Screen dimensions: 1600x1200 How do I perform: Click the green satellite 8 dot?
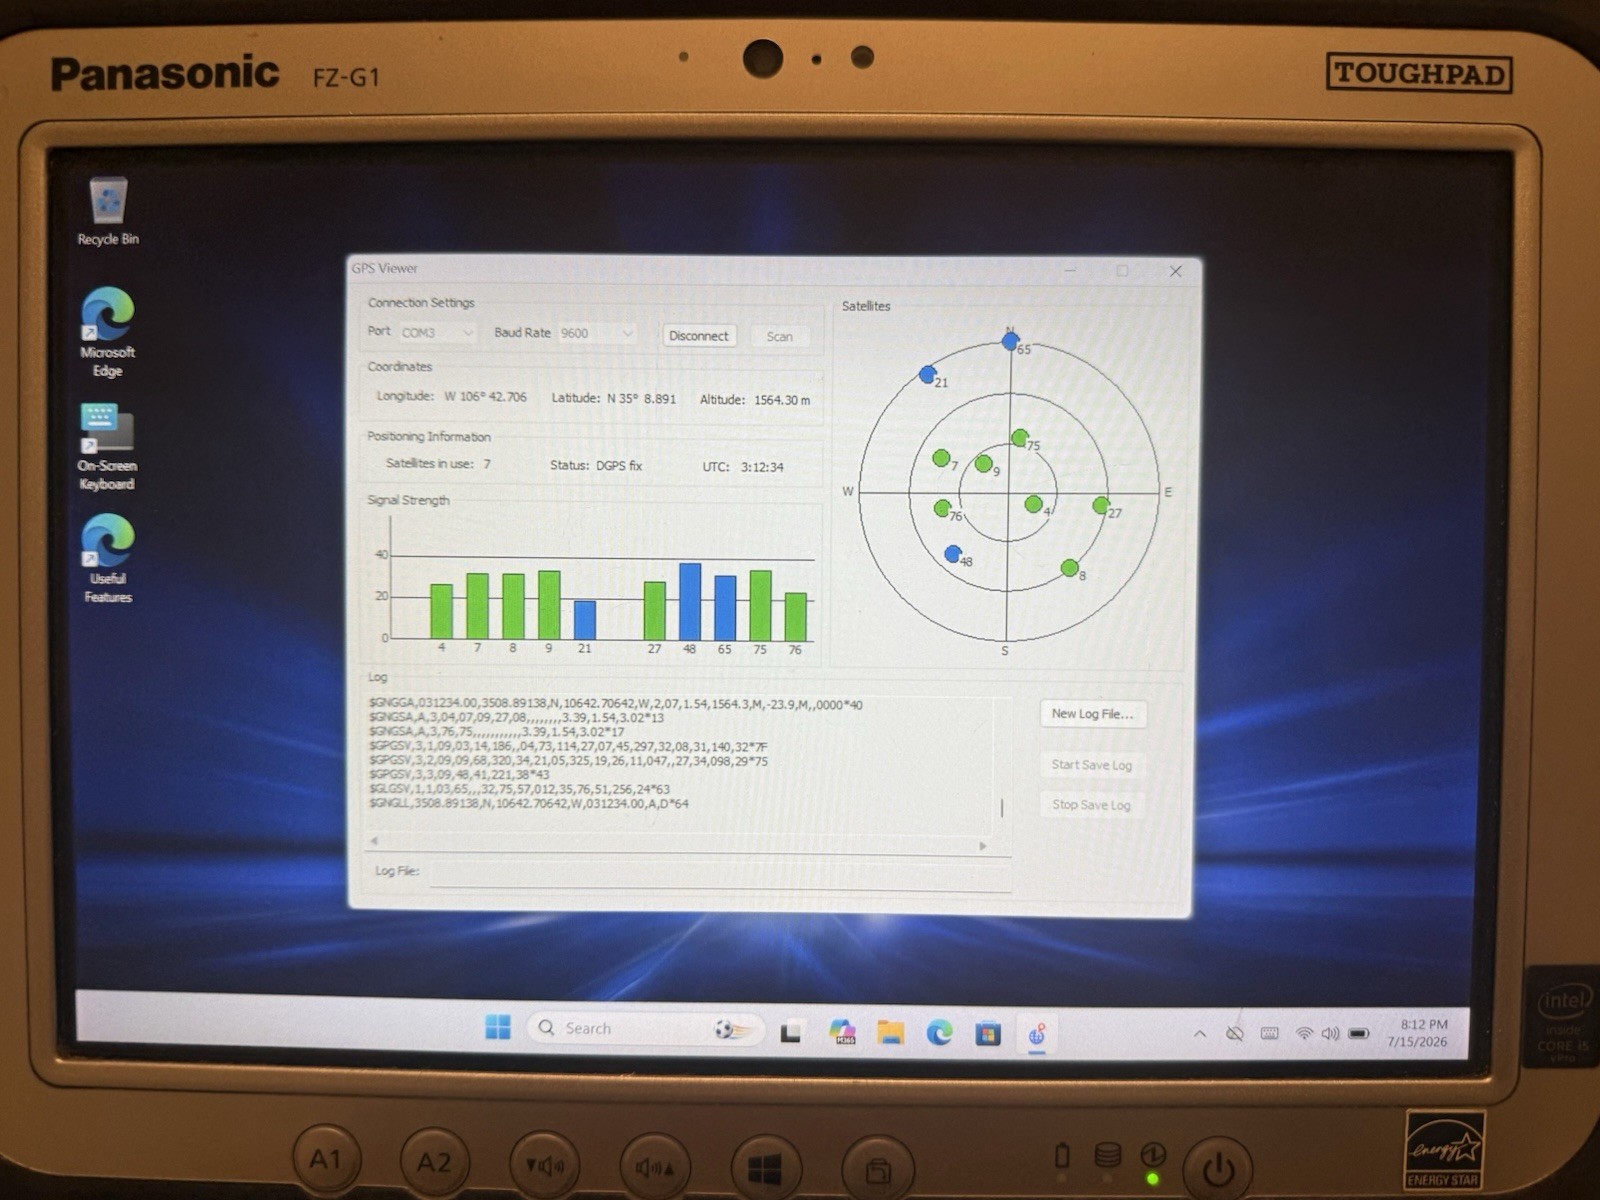click(1069, 569)
